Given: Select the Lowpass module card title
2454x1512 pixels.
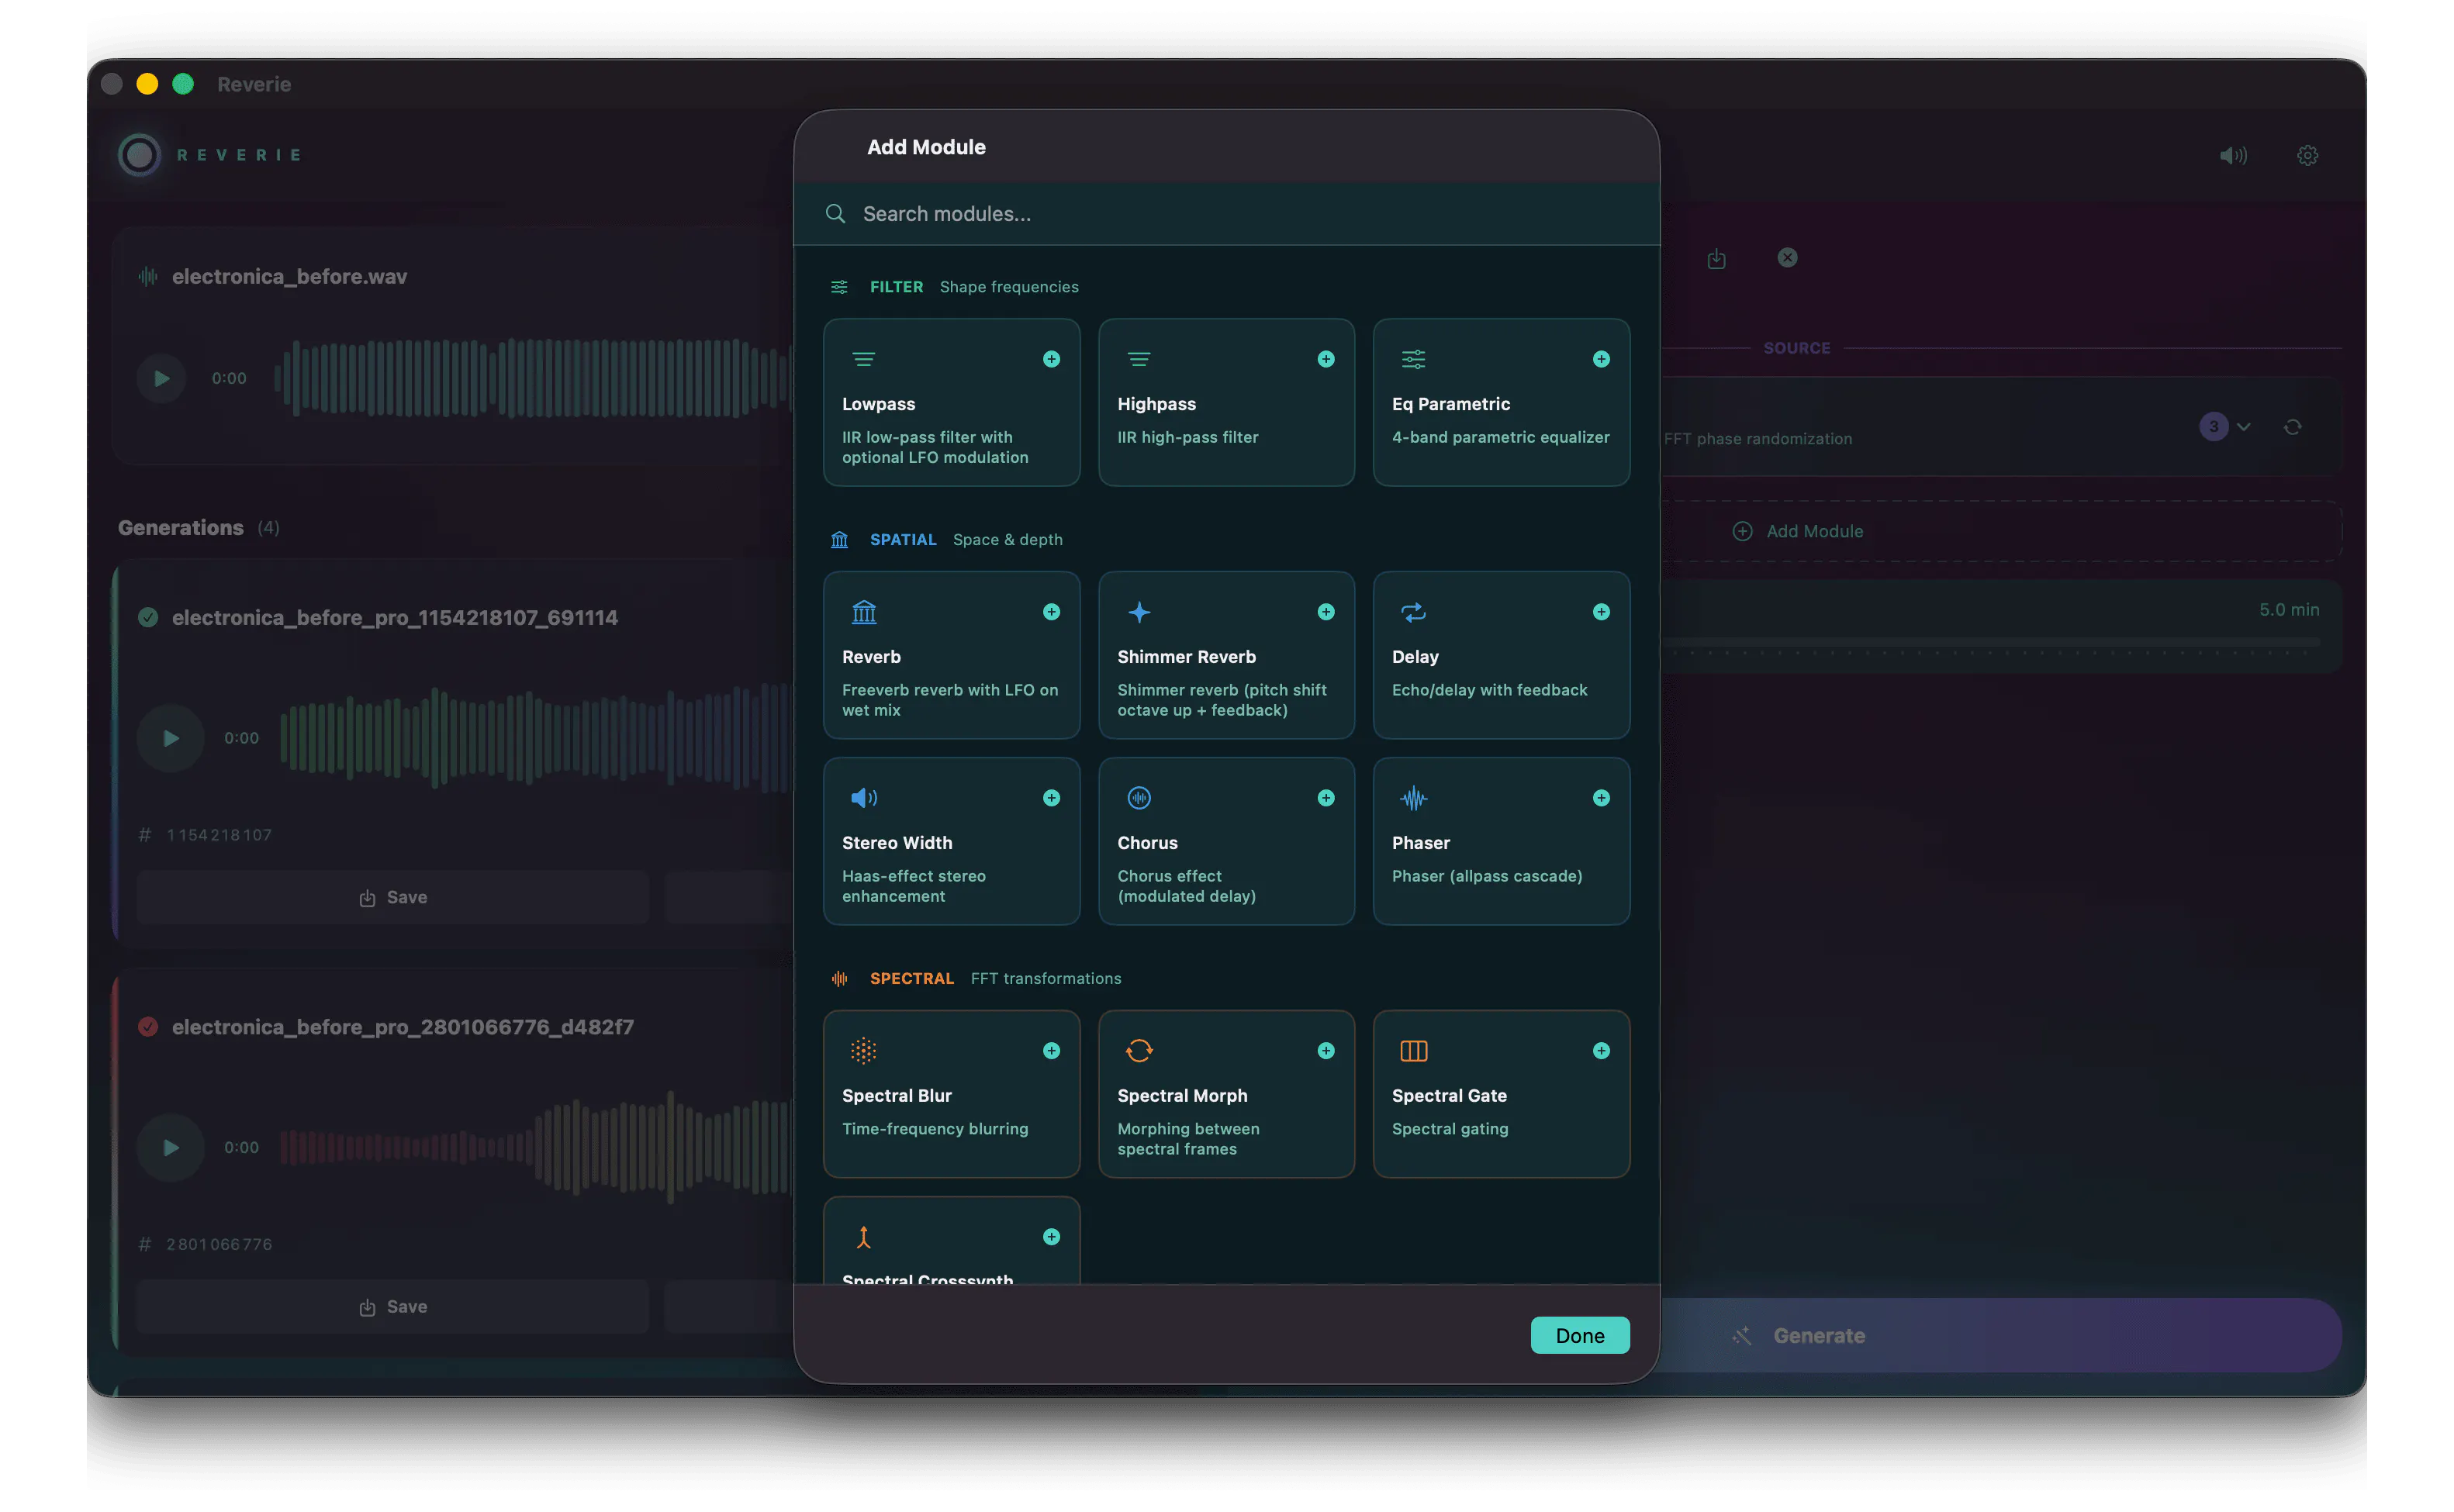Looking at the screenshot, I should (878, 404).
